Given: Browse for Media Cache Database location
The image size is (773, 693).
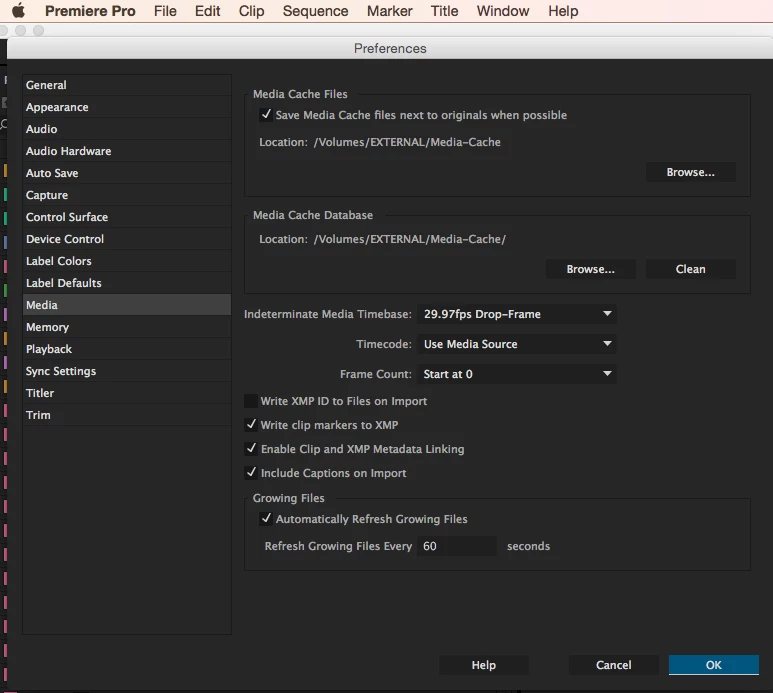Looking at the screenshot, I should point(590,269).
